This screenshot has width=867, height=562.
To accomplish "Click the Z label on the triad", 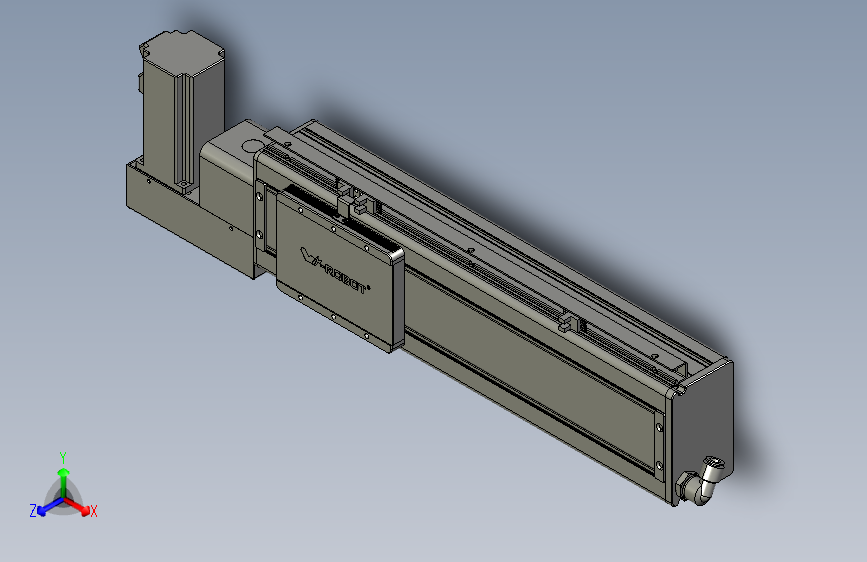I will point(33,511).
